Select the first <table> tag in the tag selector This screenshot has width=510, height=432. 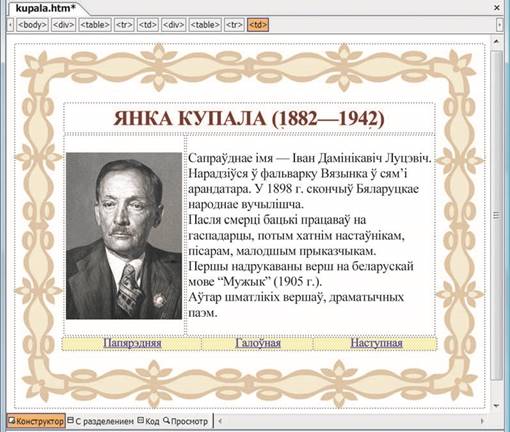coord(95,25)
